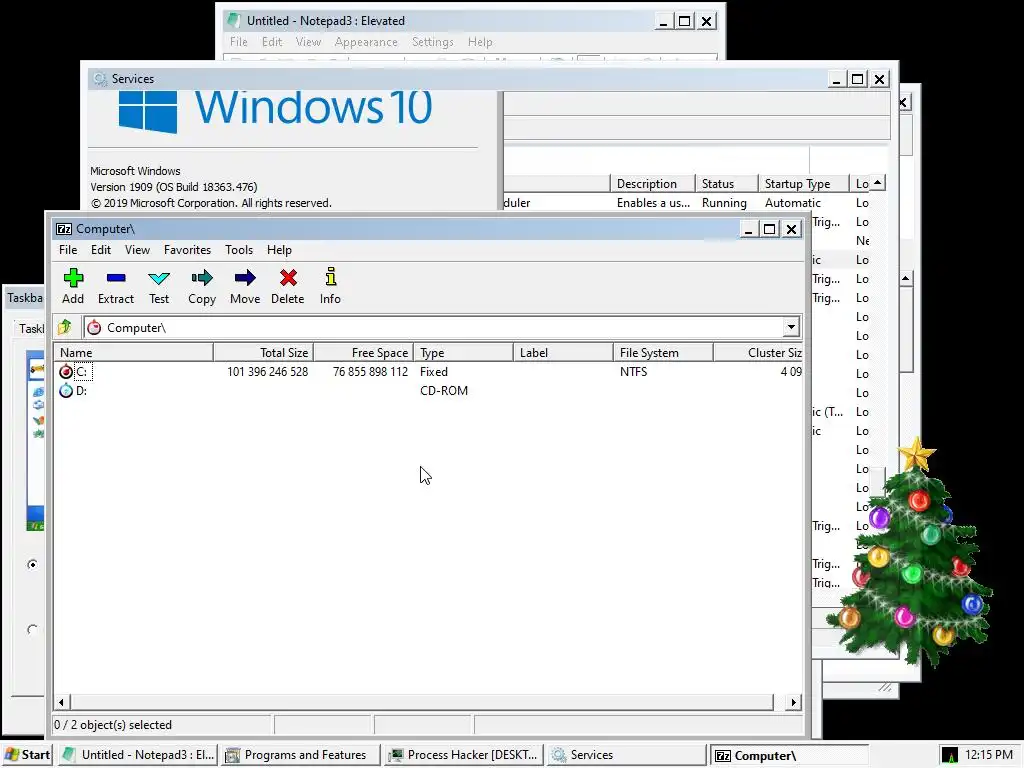The height and width of the screenshot is (768, 1024).
Task: Expand the address bar dropdown arrow
Action: pos(791,327)
